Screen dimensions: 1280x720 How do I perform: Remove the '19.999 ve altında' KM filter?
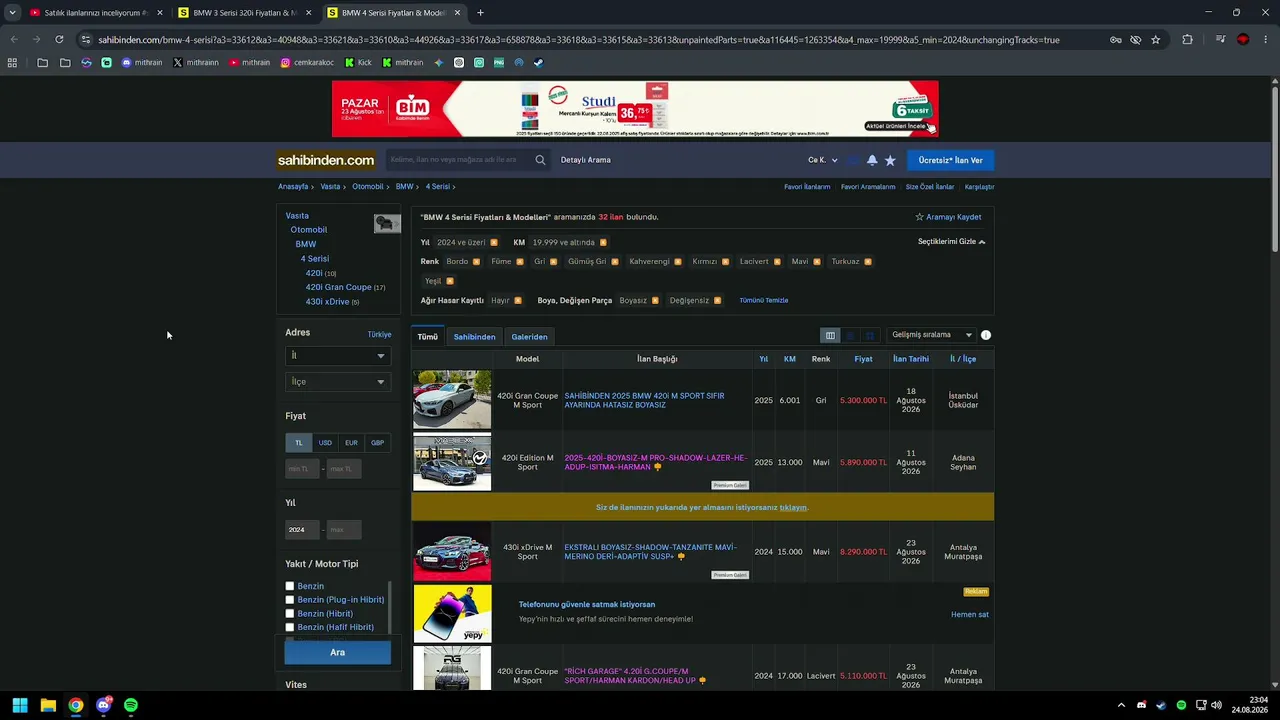coord(602,243)
